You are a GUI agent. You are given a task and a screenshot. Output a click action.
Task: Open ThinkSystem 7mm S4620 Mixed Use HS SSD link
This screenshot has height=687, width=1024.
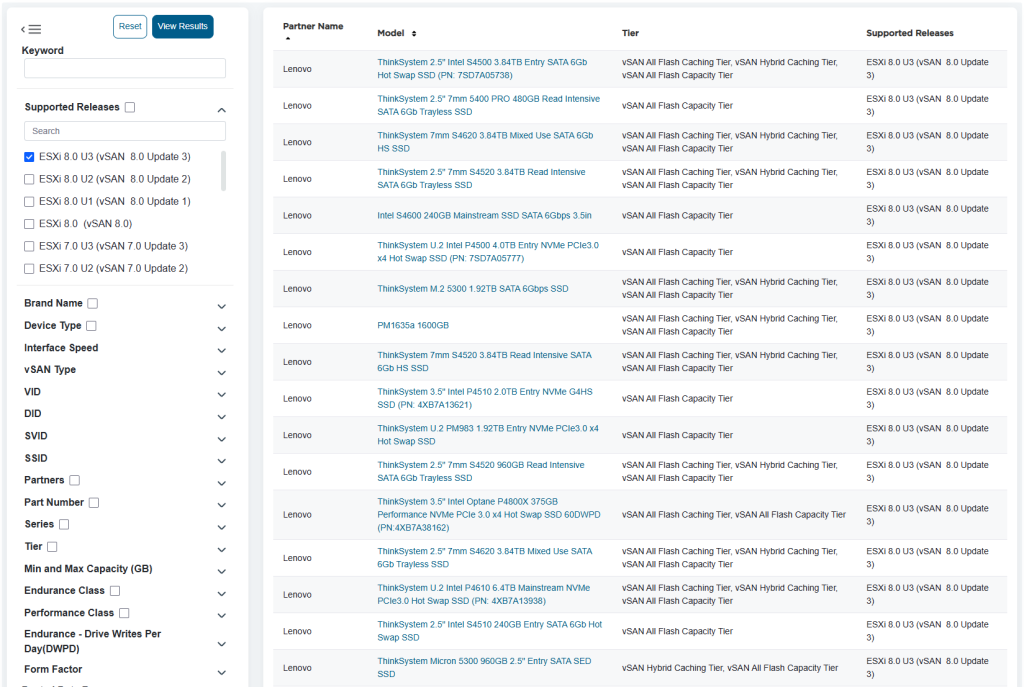485,142
